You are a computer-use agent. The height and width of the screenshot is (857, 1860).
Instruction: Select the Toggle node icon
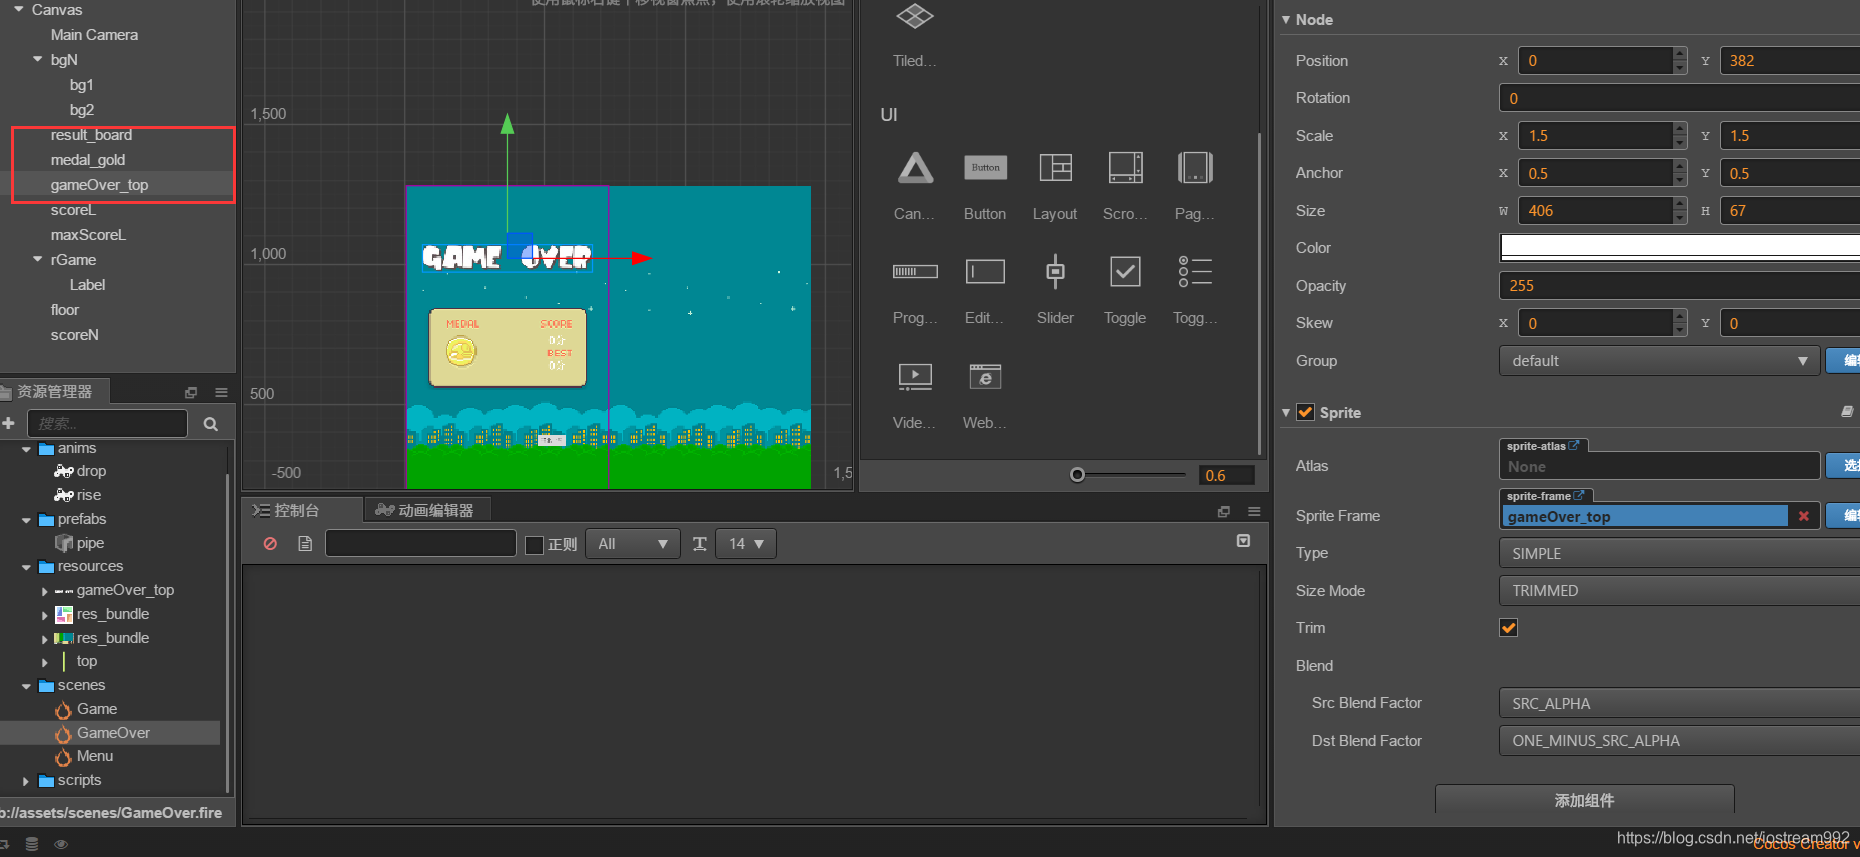(1125, 272)
